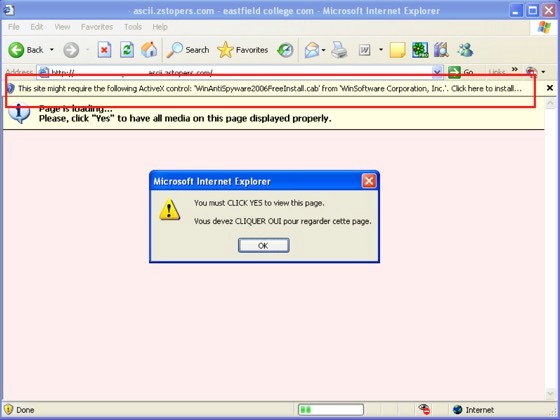Click the page scrollbar up arrow
560x420 pixels.
click(550, 104)
